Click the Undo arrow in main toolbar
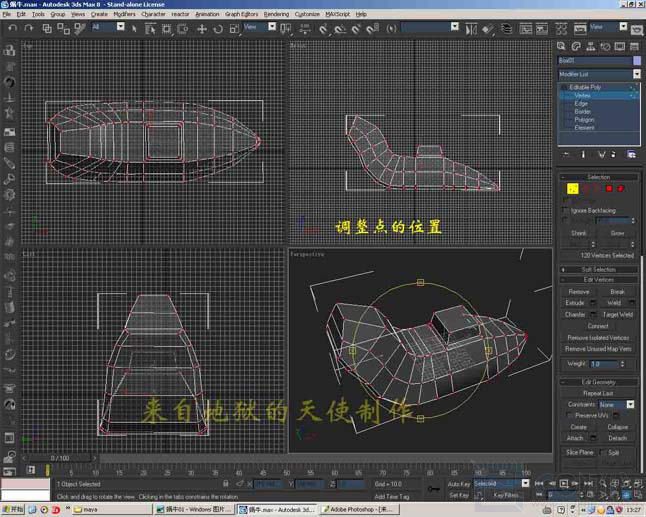This screenshot has height=517, width=646. click(x=13, y=28)
